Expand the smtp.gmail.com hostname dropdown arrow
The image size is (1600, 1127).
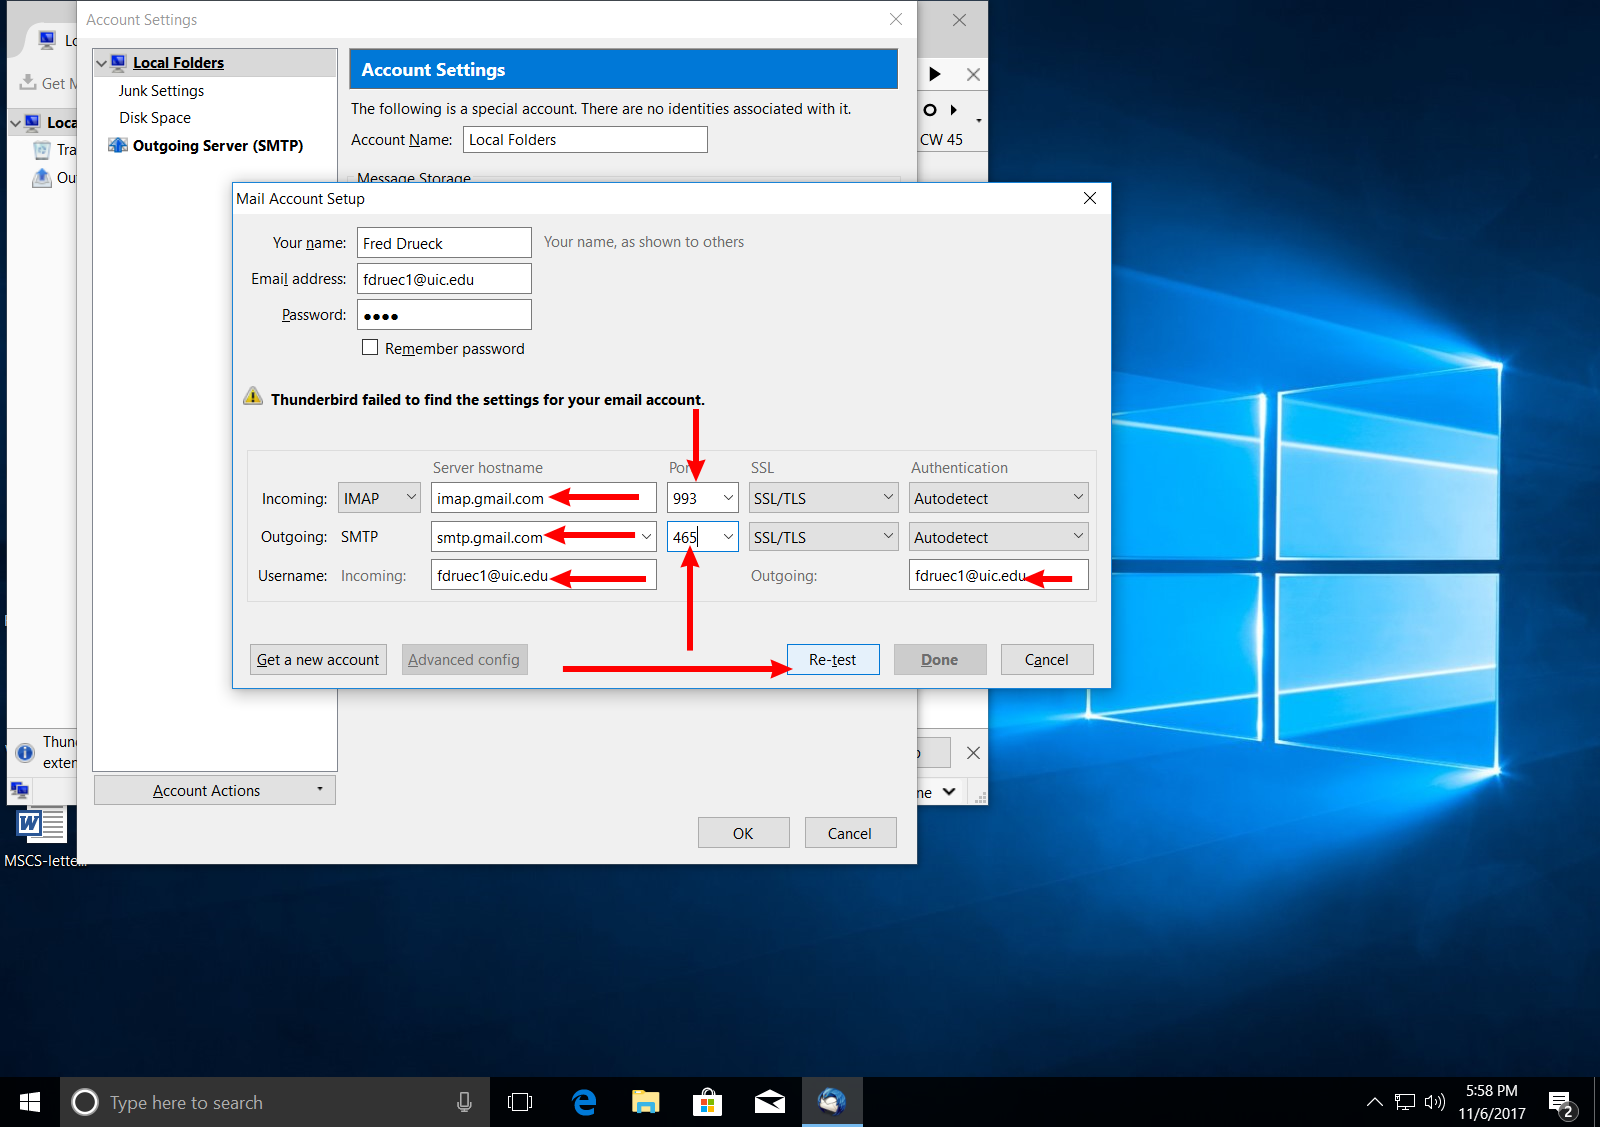click(647, 537)
